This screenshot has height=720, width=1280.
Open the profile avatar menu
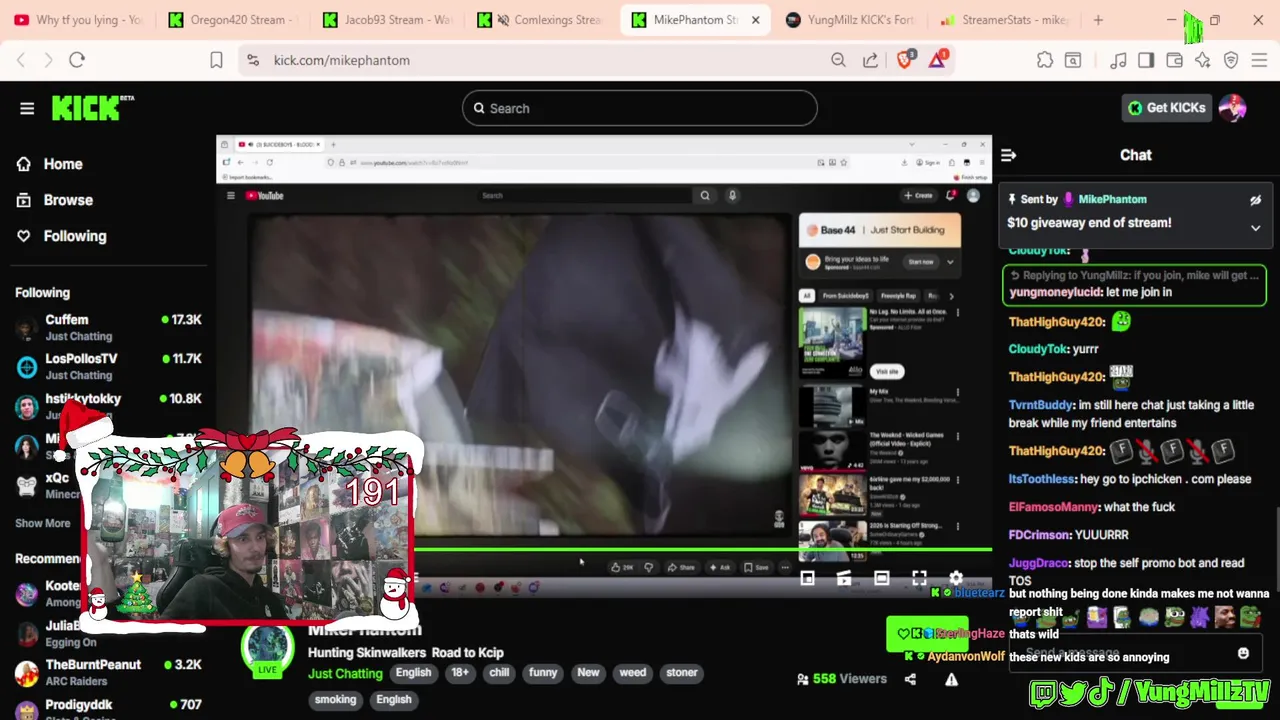(1233, 108)
